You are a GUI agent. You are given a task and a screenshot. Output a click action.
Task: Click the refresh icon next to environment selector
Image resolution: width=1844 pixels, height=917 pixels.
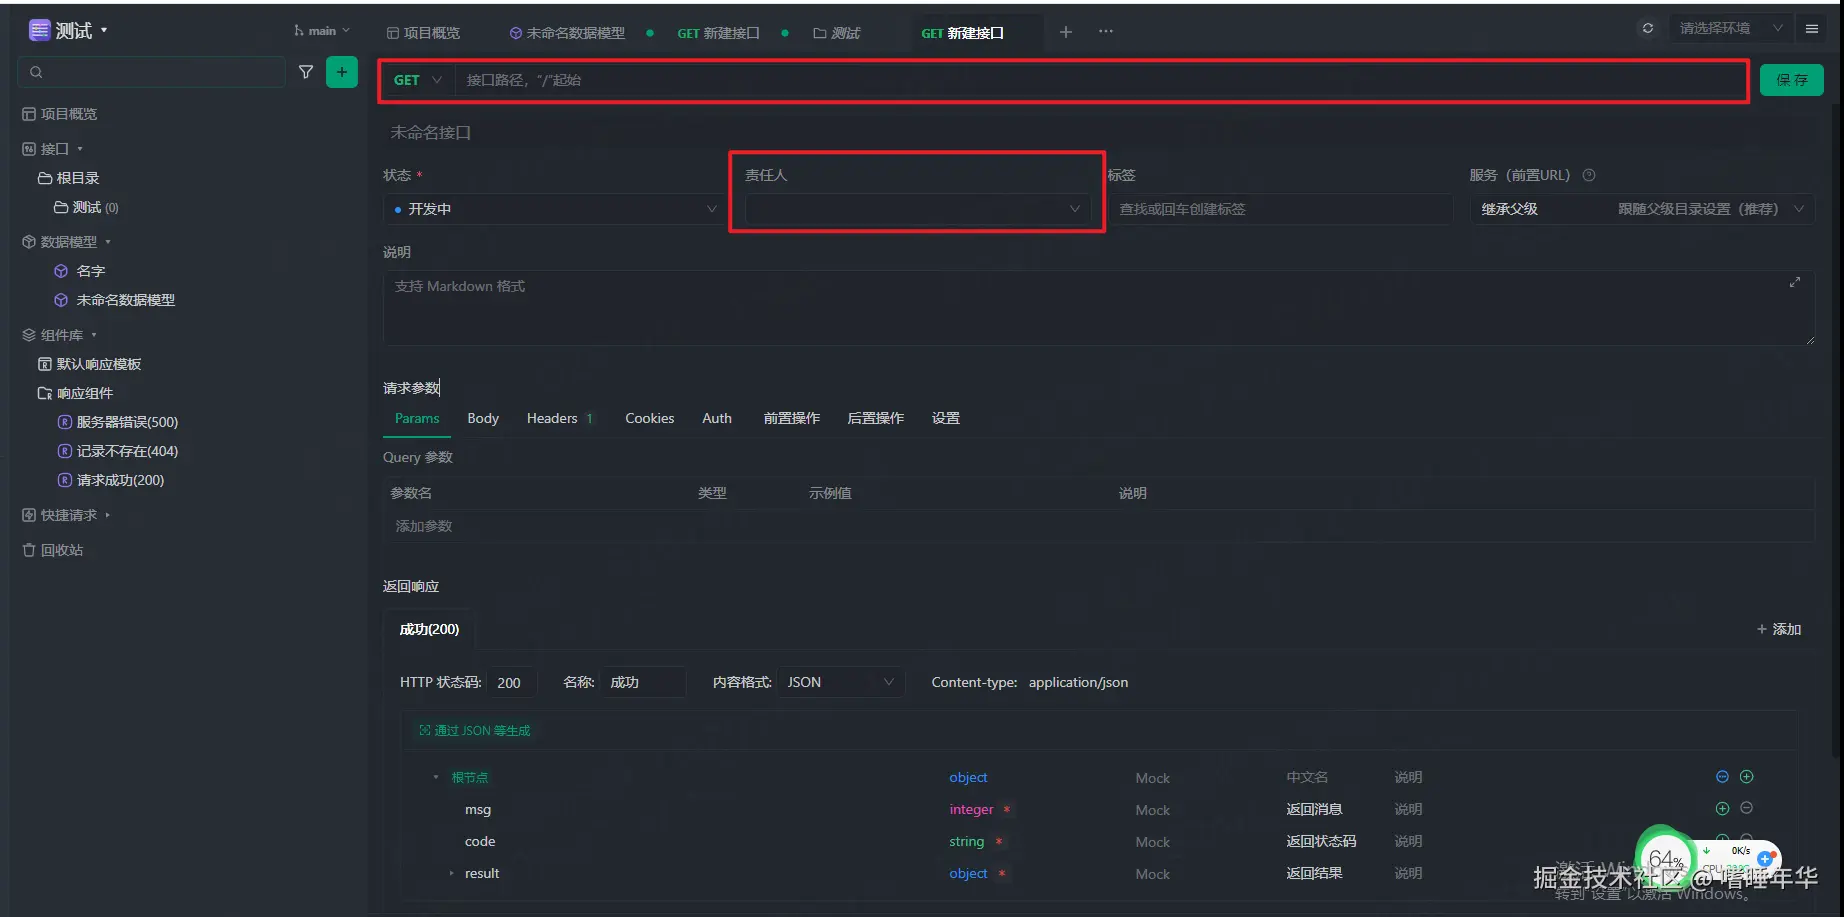click(x=1648, y=28)
